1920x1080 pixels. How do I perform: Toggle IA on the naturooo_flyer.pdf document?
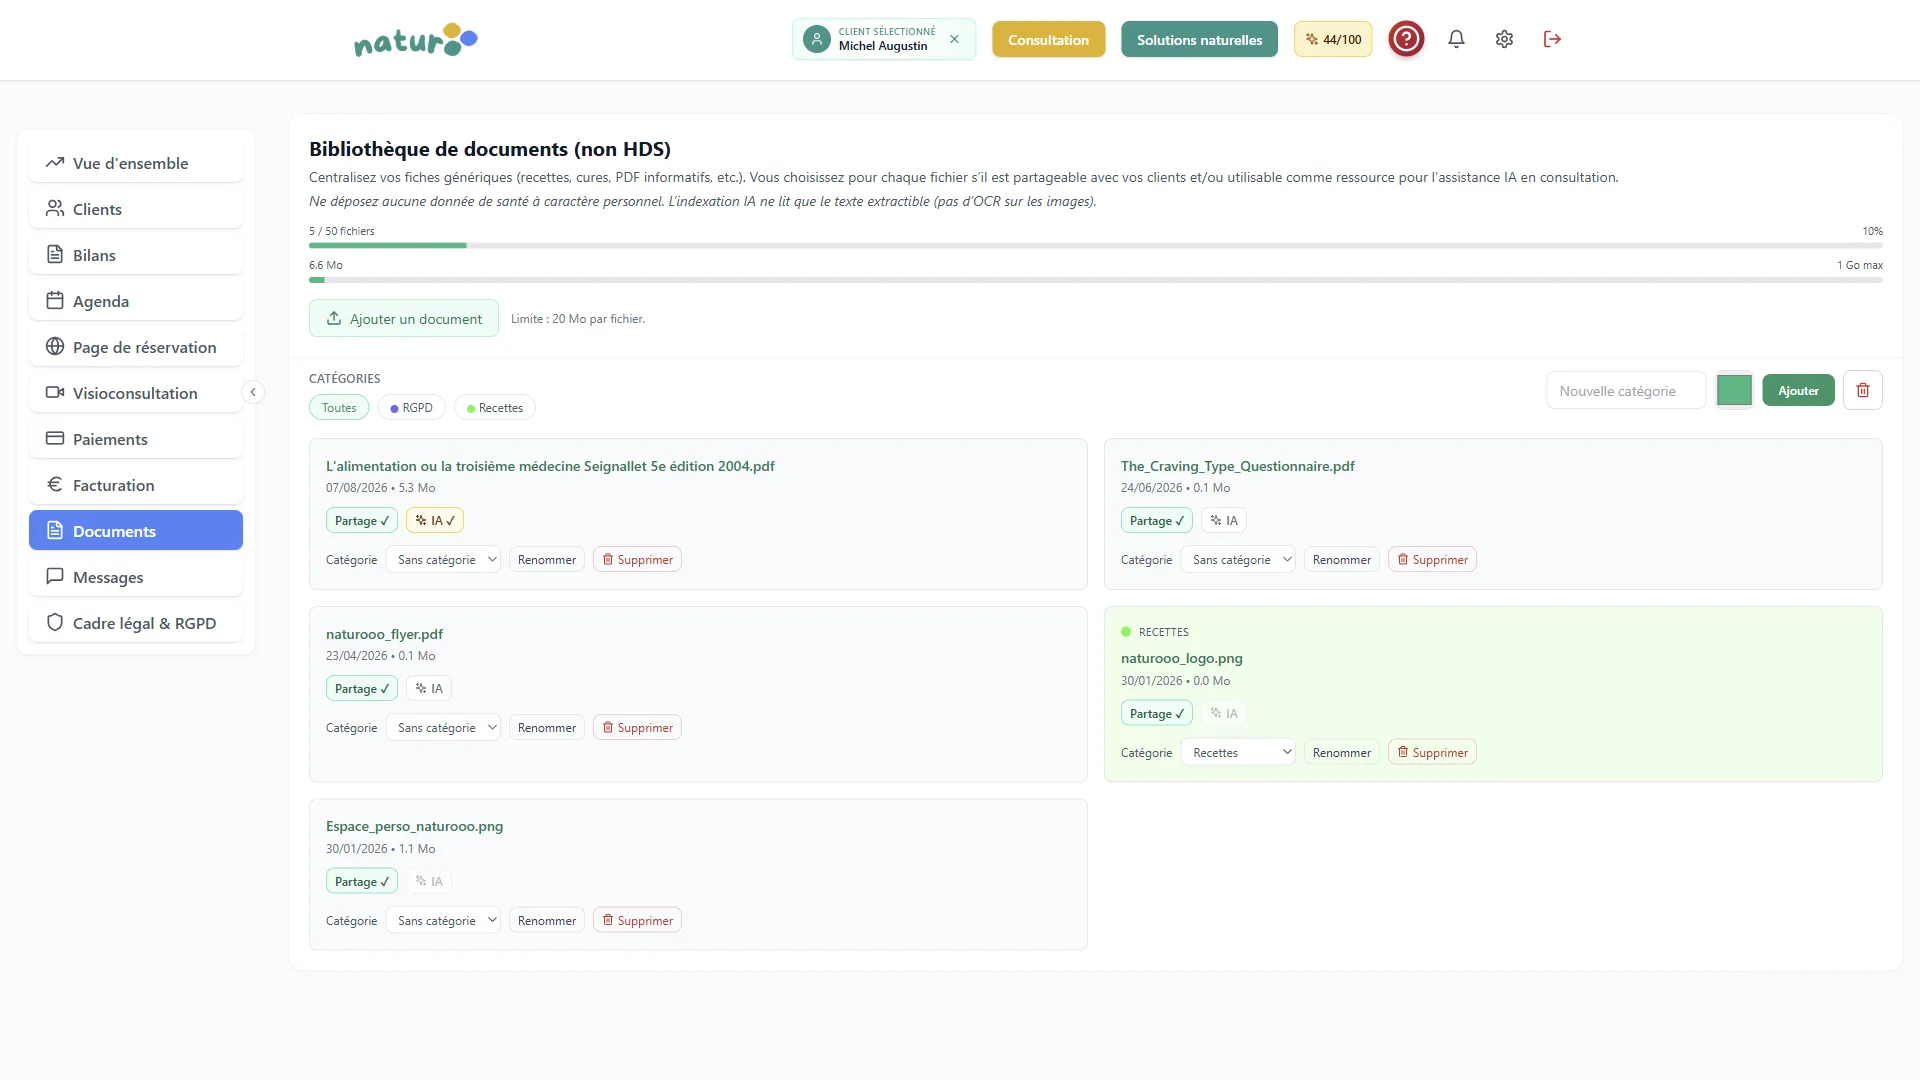429,688
